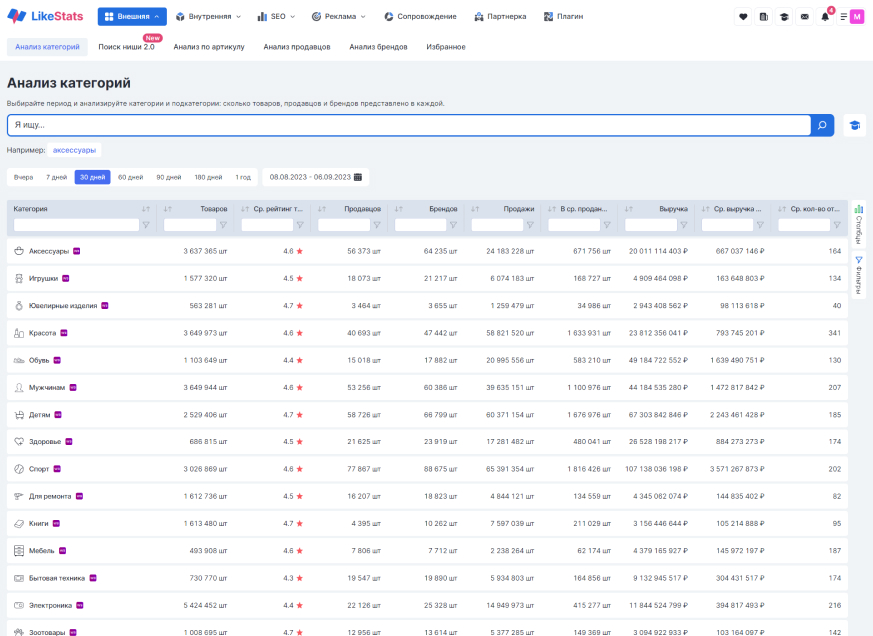Viewport: 873px width, 636px height.
Task: Click the аксессуары example link
Action: point(75,150)
